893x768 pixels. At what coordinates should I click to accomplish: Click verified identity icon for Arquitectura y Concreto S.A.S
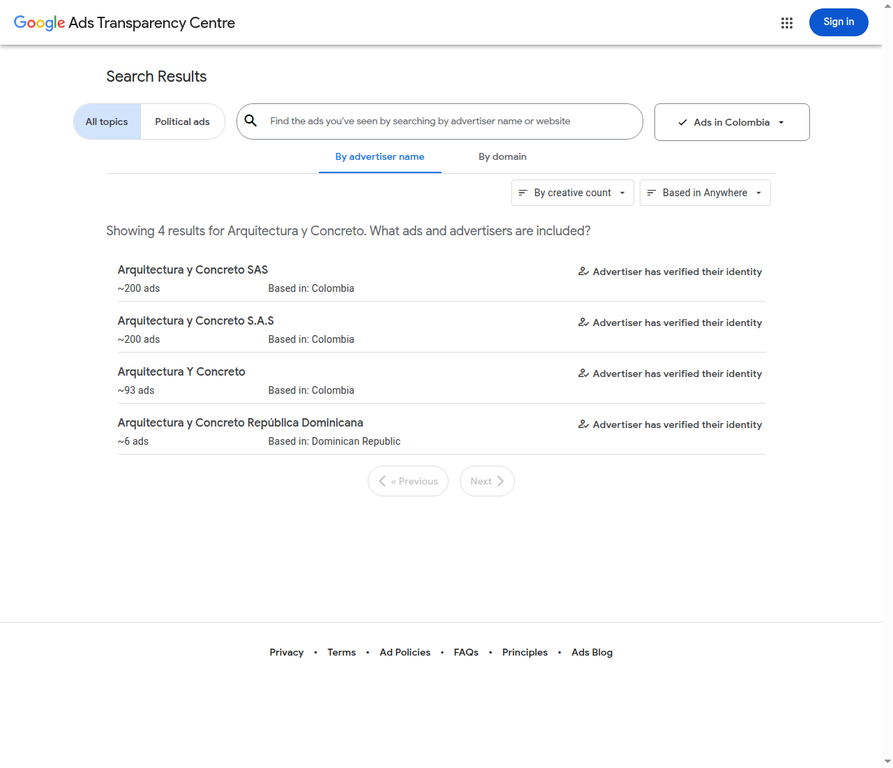pyautogui.click(x=583, y=322)
